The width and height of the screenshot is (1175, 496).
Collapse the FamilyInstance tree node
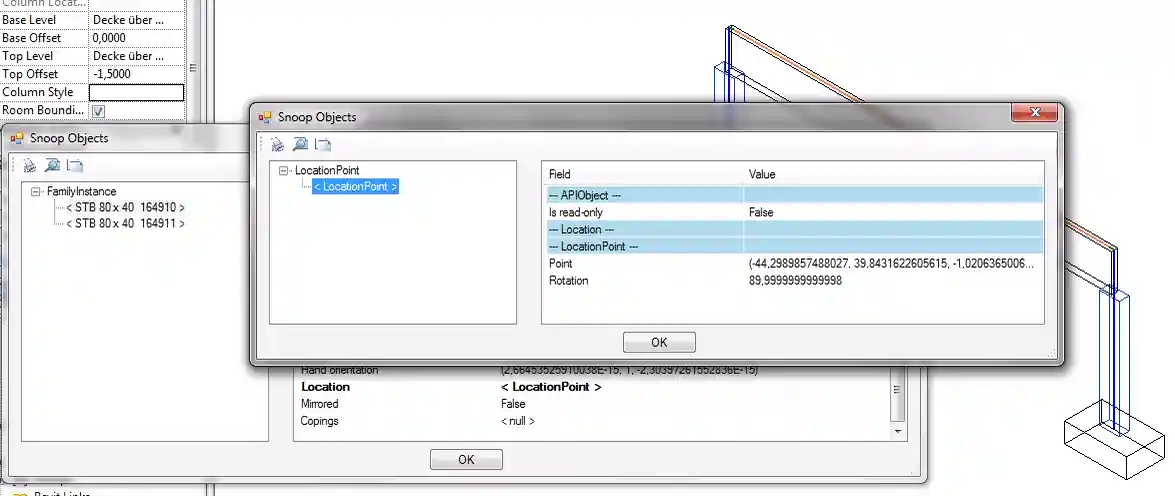tap(37, 192)
